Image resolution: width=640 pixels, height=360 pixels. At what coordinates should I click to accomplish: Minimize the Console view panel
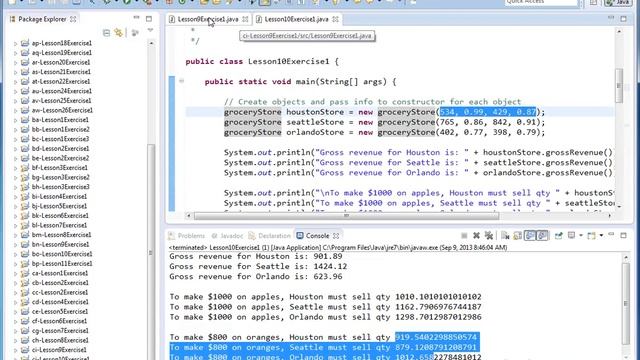(611, 235)
